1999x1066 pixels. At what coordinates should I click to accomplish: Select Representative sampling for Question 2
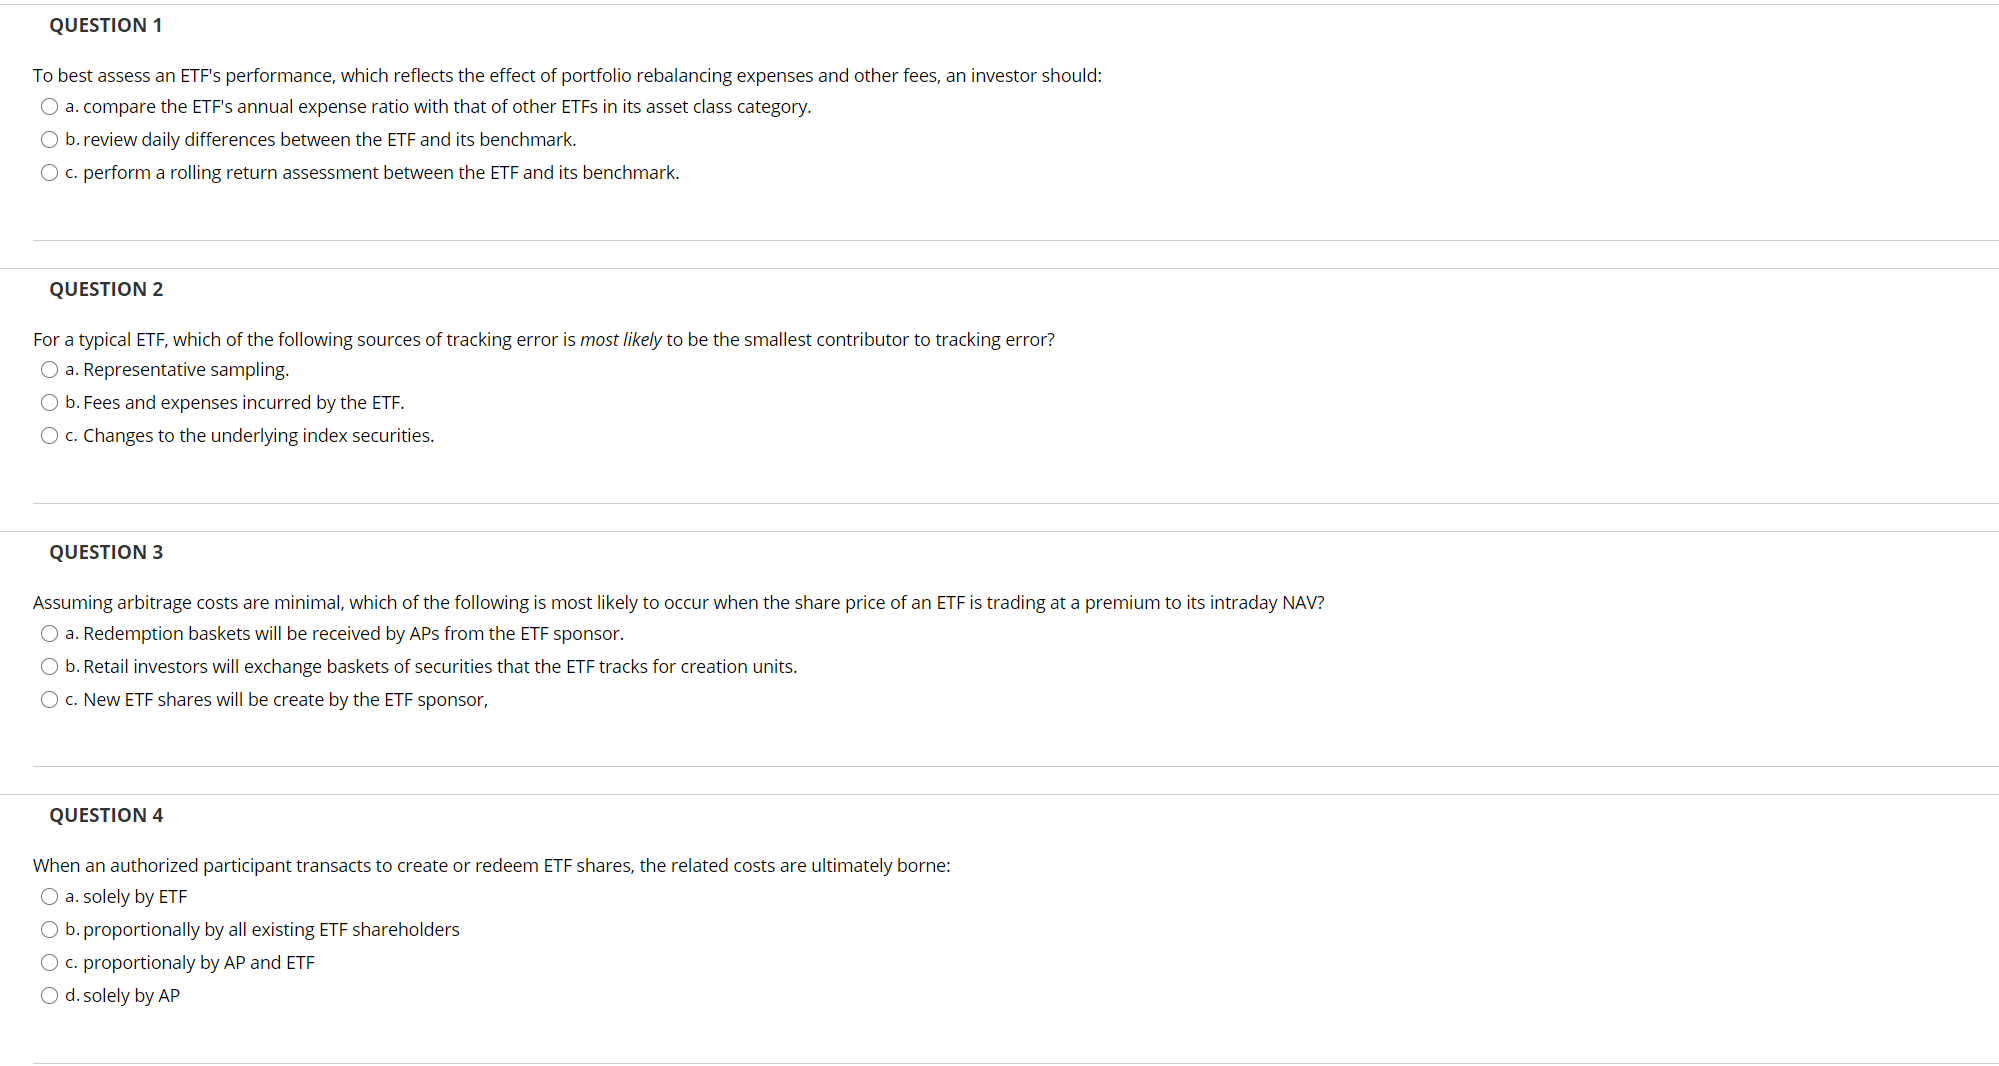pyautogui.click(x=49, y=369)
